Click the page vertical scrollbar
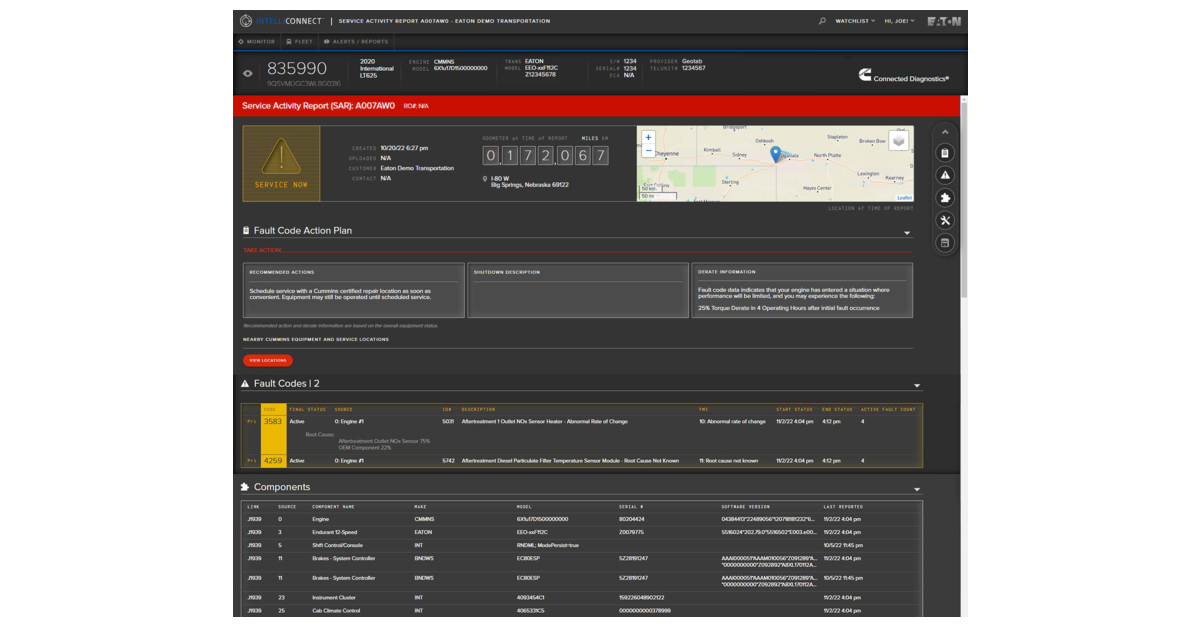The width and height of the screenshot is (1200, 627). click(x=963, y=200)
